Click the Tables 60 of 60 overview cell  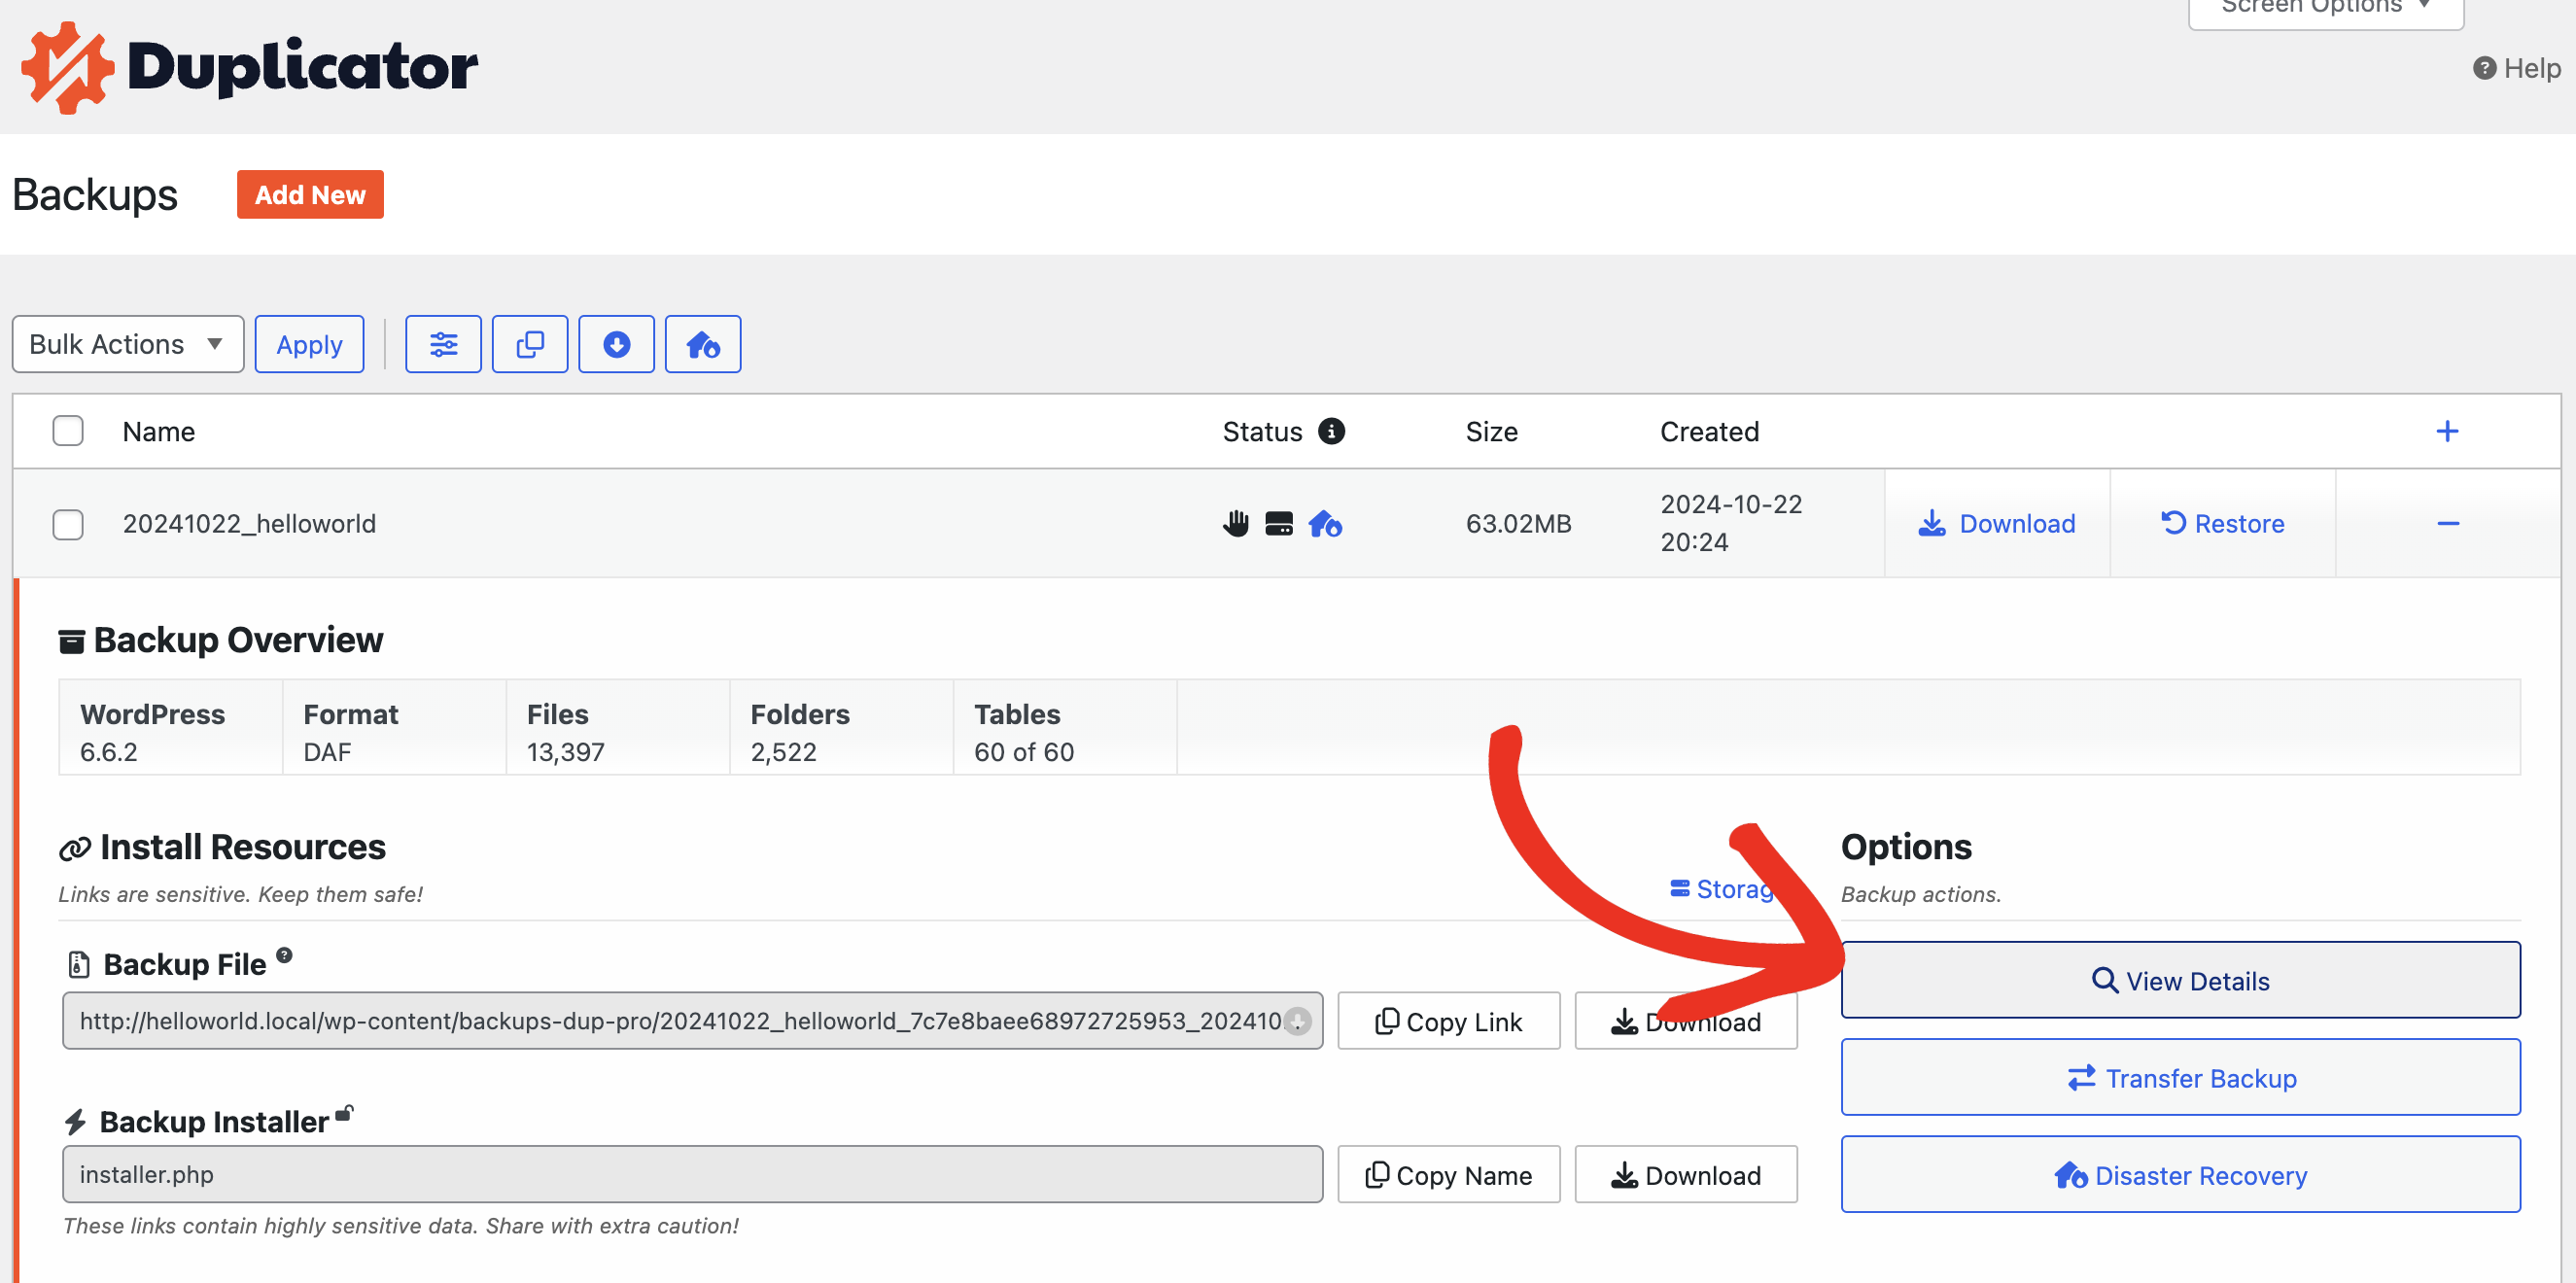pos(1065,728)
